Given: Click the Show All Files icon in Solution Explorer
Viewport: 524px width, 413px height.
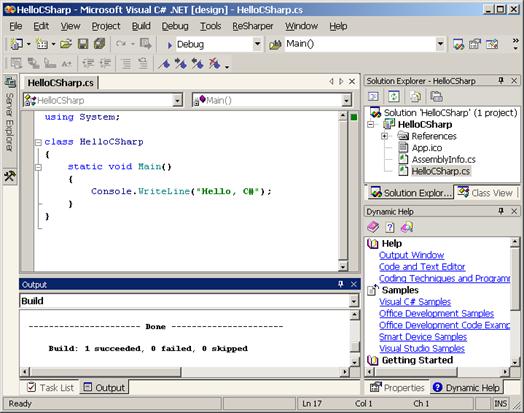Looking at the screenshot, I should pyautogui.click(x=415, y=97).
